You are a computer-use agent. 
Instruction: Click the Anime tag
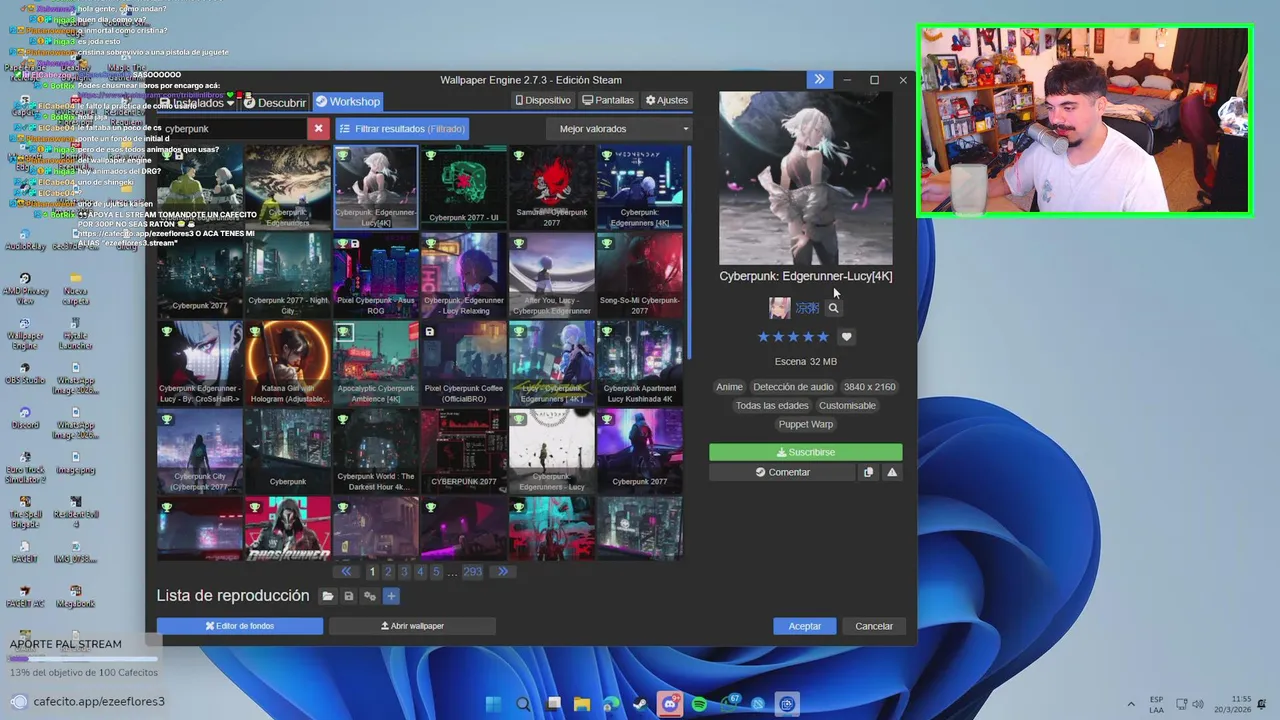click(x=729, y=387)
